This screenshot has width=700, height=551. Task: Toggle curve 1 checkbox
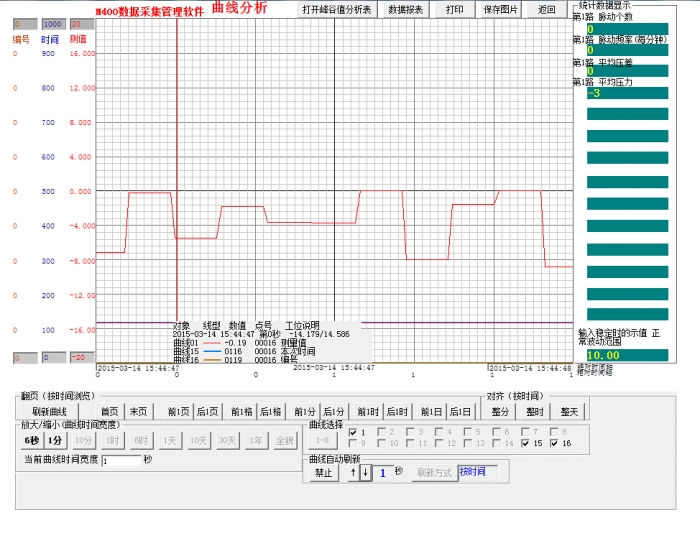pyautogui.click(x=351, y=432)
